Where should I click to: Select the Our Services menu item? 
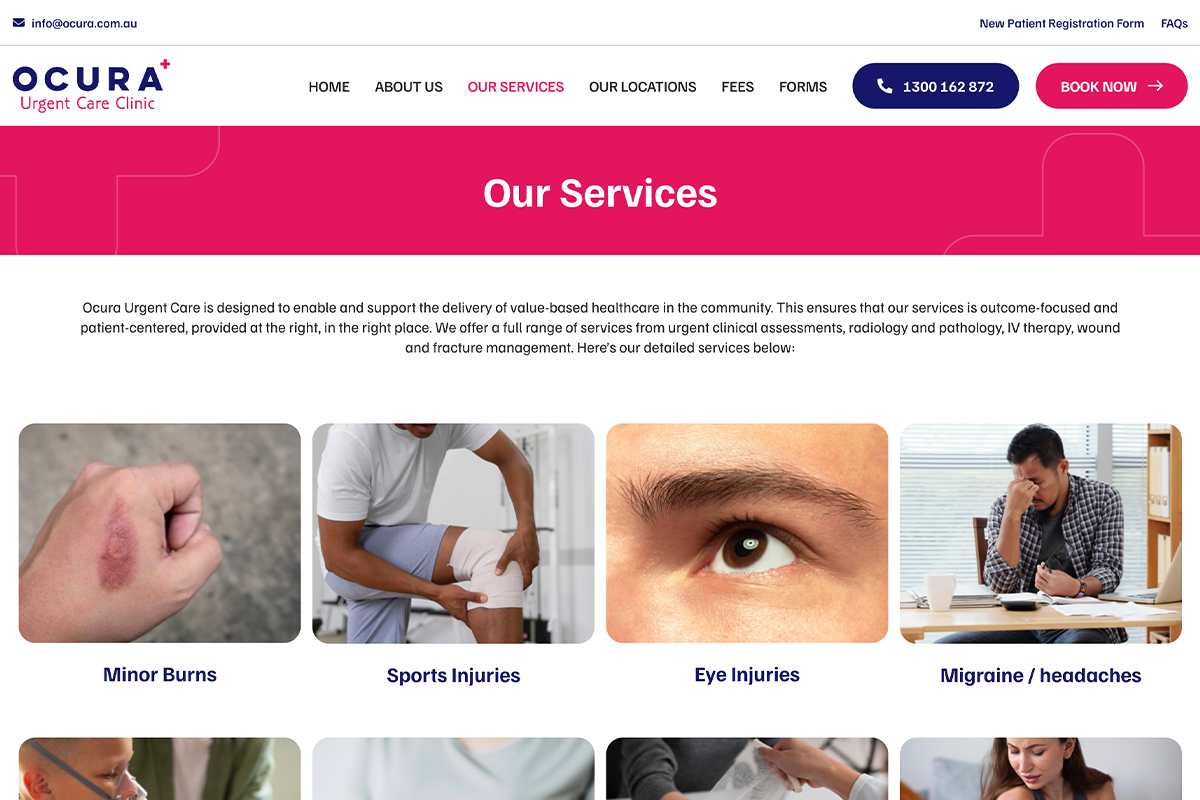pyautogui.click(x=516, y=87)
